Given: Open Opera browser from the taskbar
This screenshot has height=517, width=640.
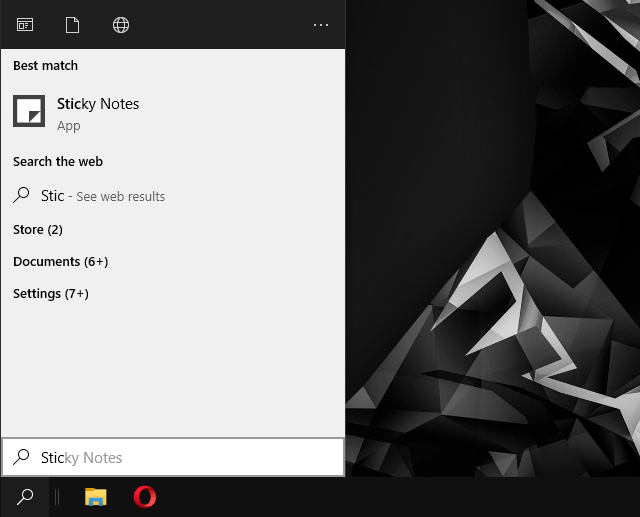Looking at the screenshot, I should [145, 497].
